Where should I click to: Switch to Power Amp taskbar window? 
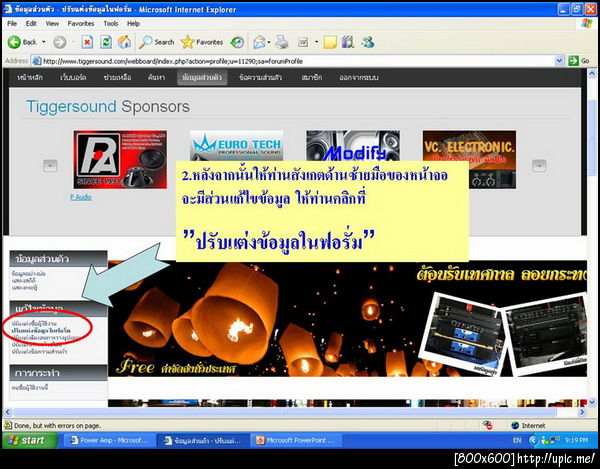pos(109,440)
